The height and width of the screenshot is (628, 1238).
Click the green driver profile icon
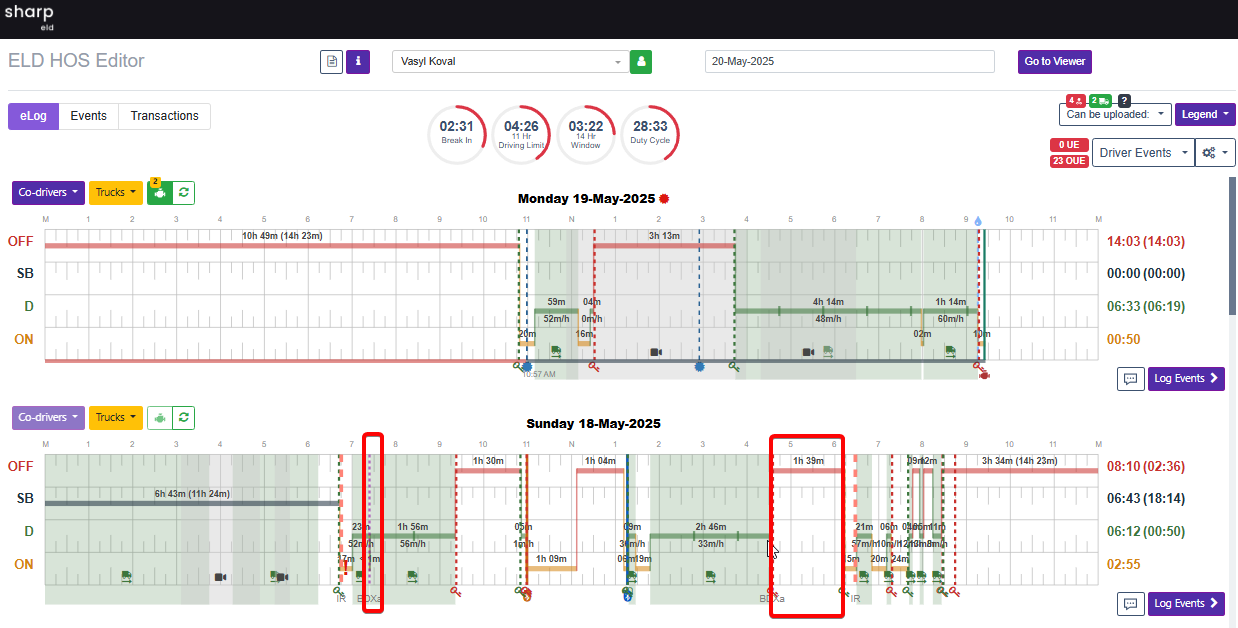coord(641,62)
